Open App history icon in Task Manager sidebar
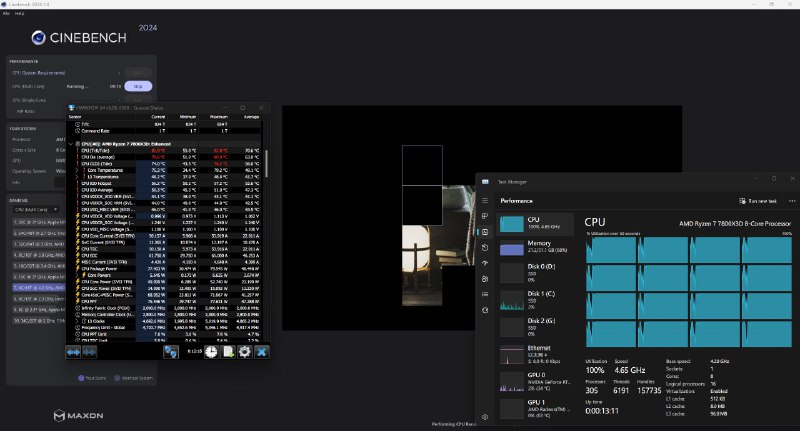 pyautogui.click(x=485, y=247)
